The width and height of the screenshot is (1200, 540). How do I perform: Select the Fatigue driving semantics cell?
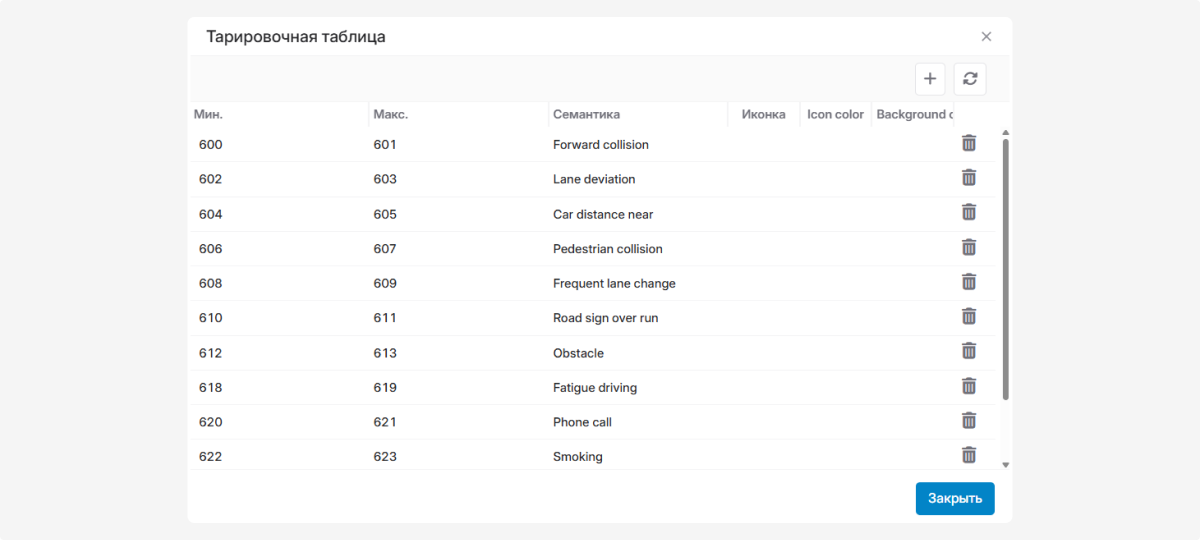coord(595,388)
